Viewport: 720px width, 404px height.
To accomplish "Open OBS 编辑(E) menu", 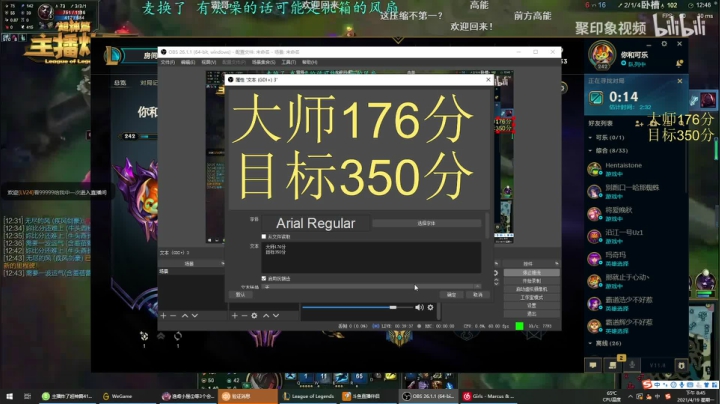I will (187, 62).
